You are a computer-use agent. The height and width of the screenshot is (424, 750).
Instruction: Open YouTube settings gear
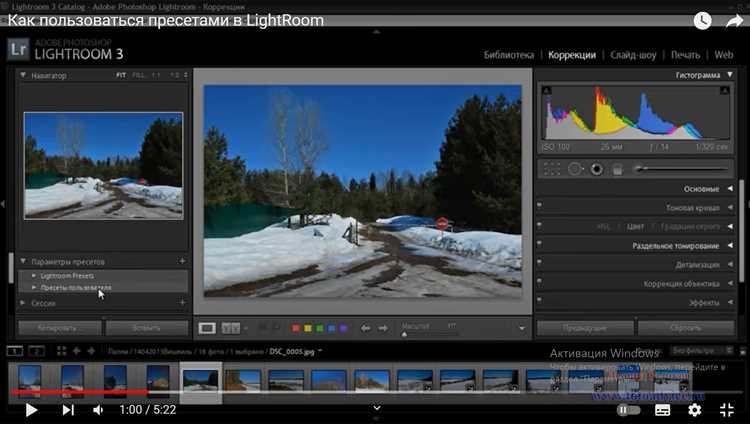[x=695, y=410]
